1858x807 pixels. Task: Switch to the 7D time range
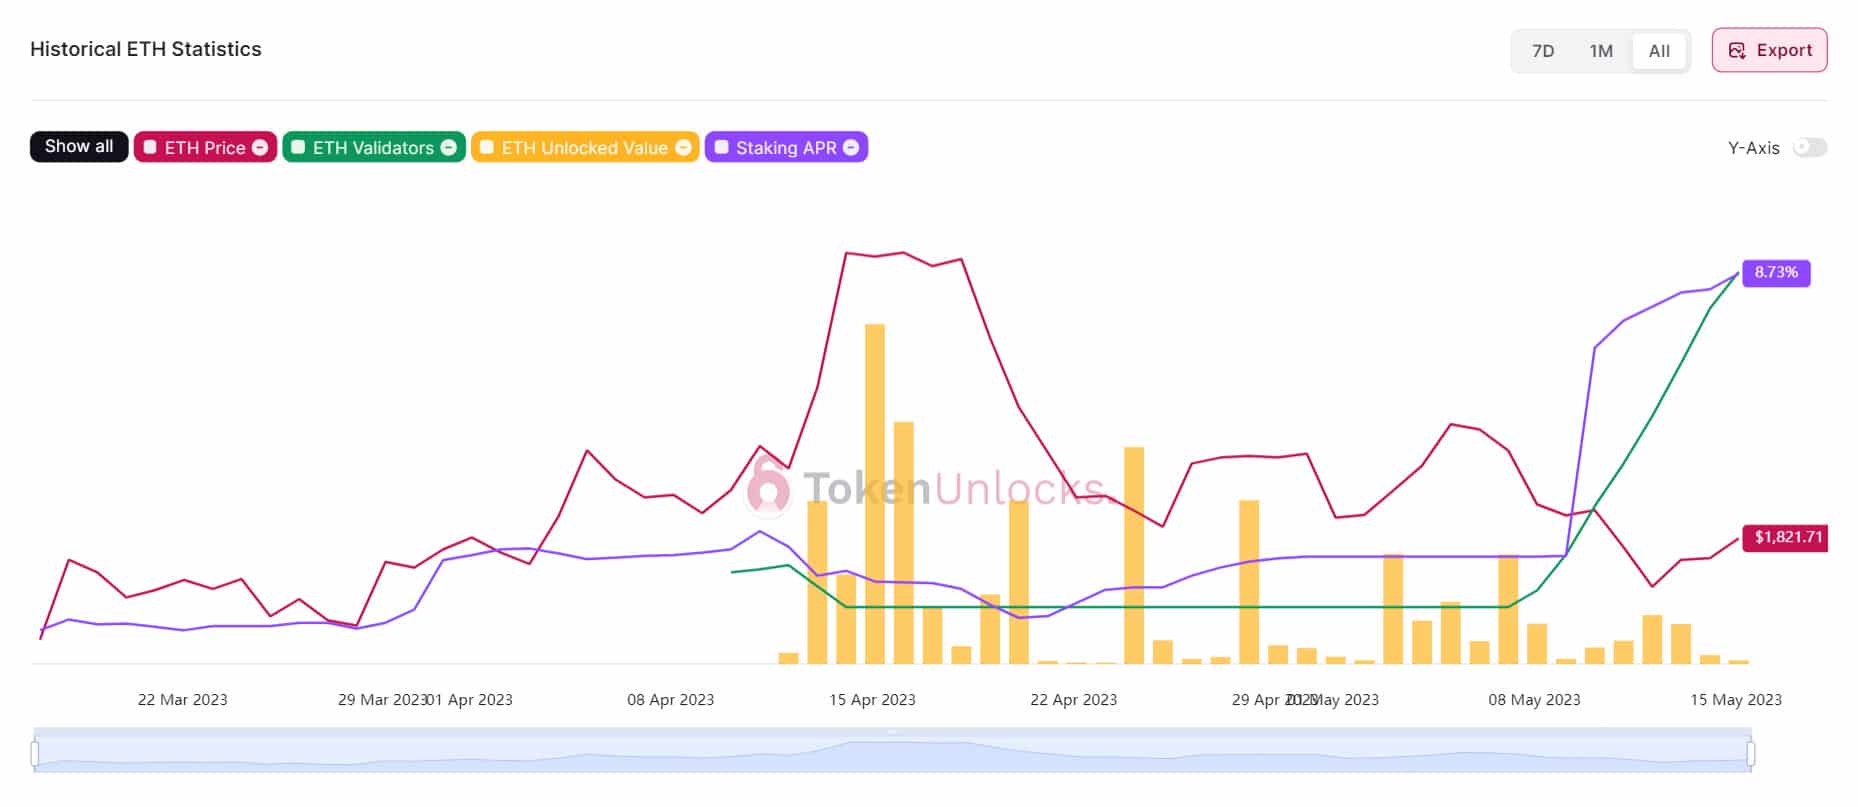(x=1543, y=51)
